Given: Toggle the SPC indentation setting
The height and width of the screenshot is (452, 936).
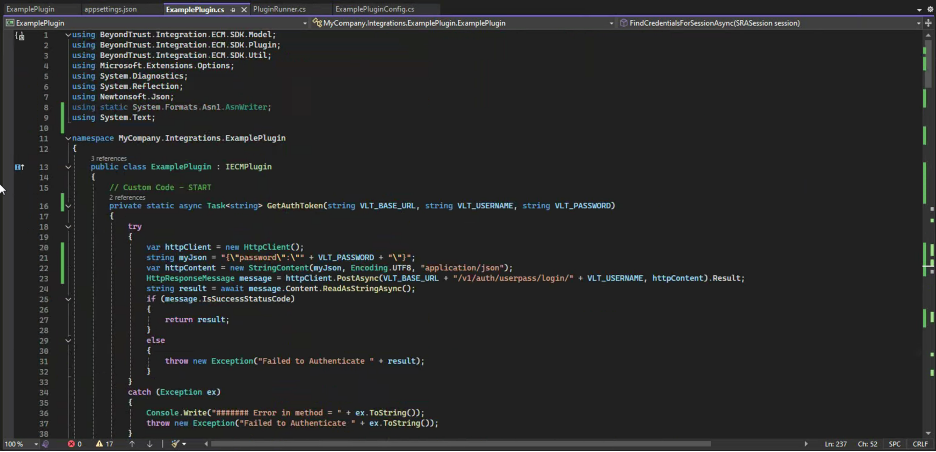Looking at the screenshot, I should [895, 444].
